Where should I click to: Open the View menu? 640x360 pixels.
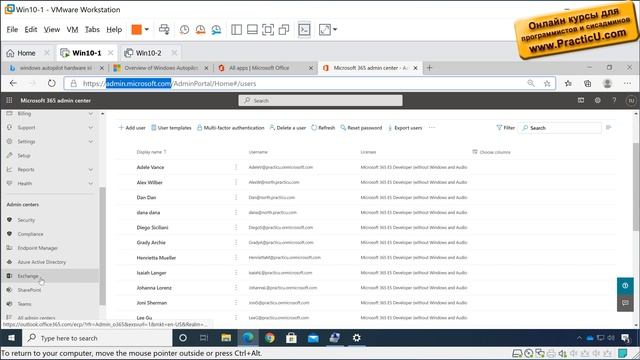click(x=52, y=29)
